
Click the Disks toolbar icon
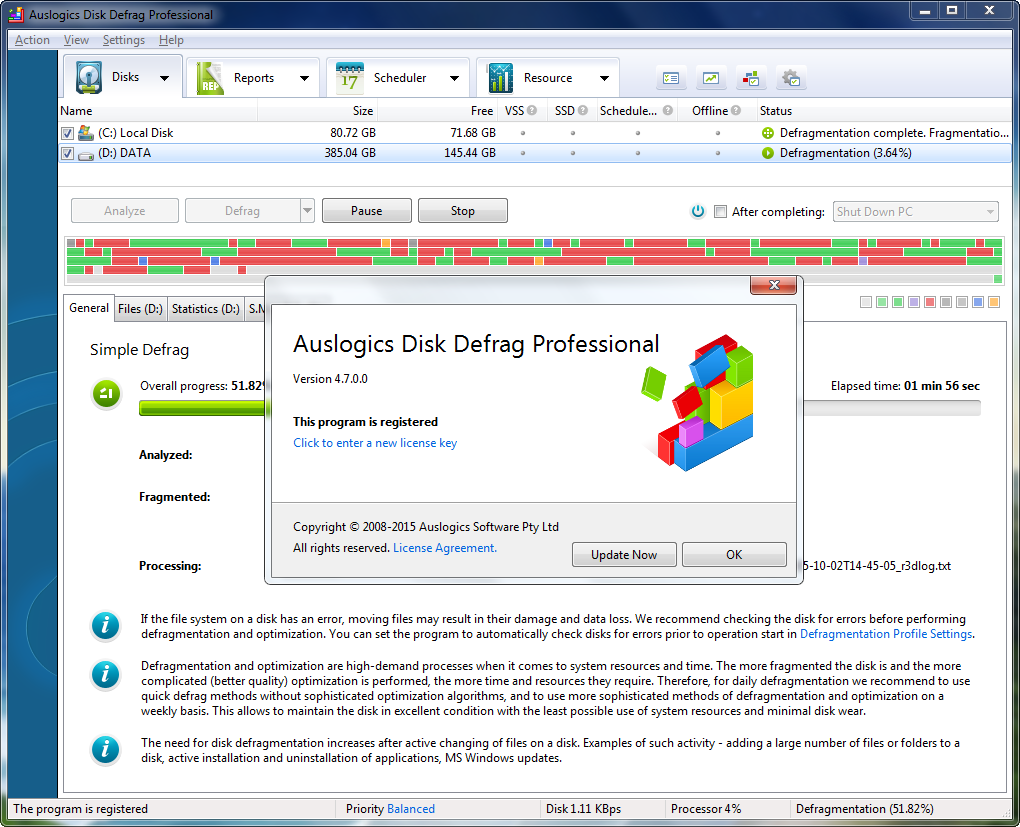pyautogui.click(x=89, y=77)
